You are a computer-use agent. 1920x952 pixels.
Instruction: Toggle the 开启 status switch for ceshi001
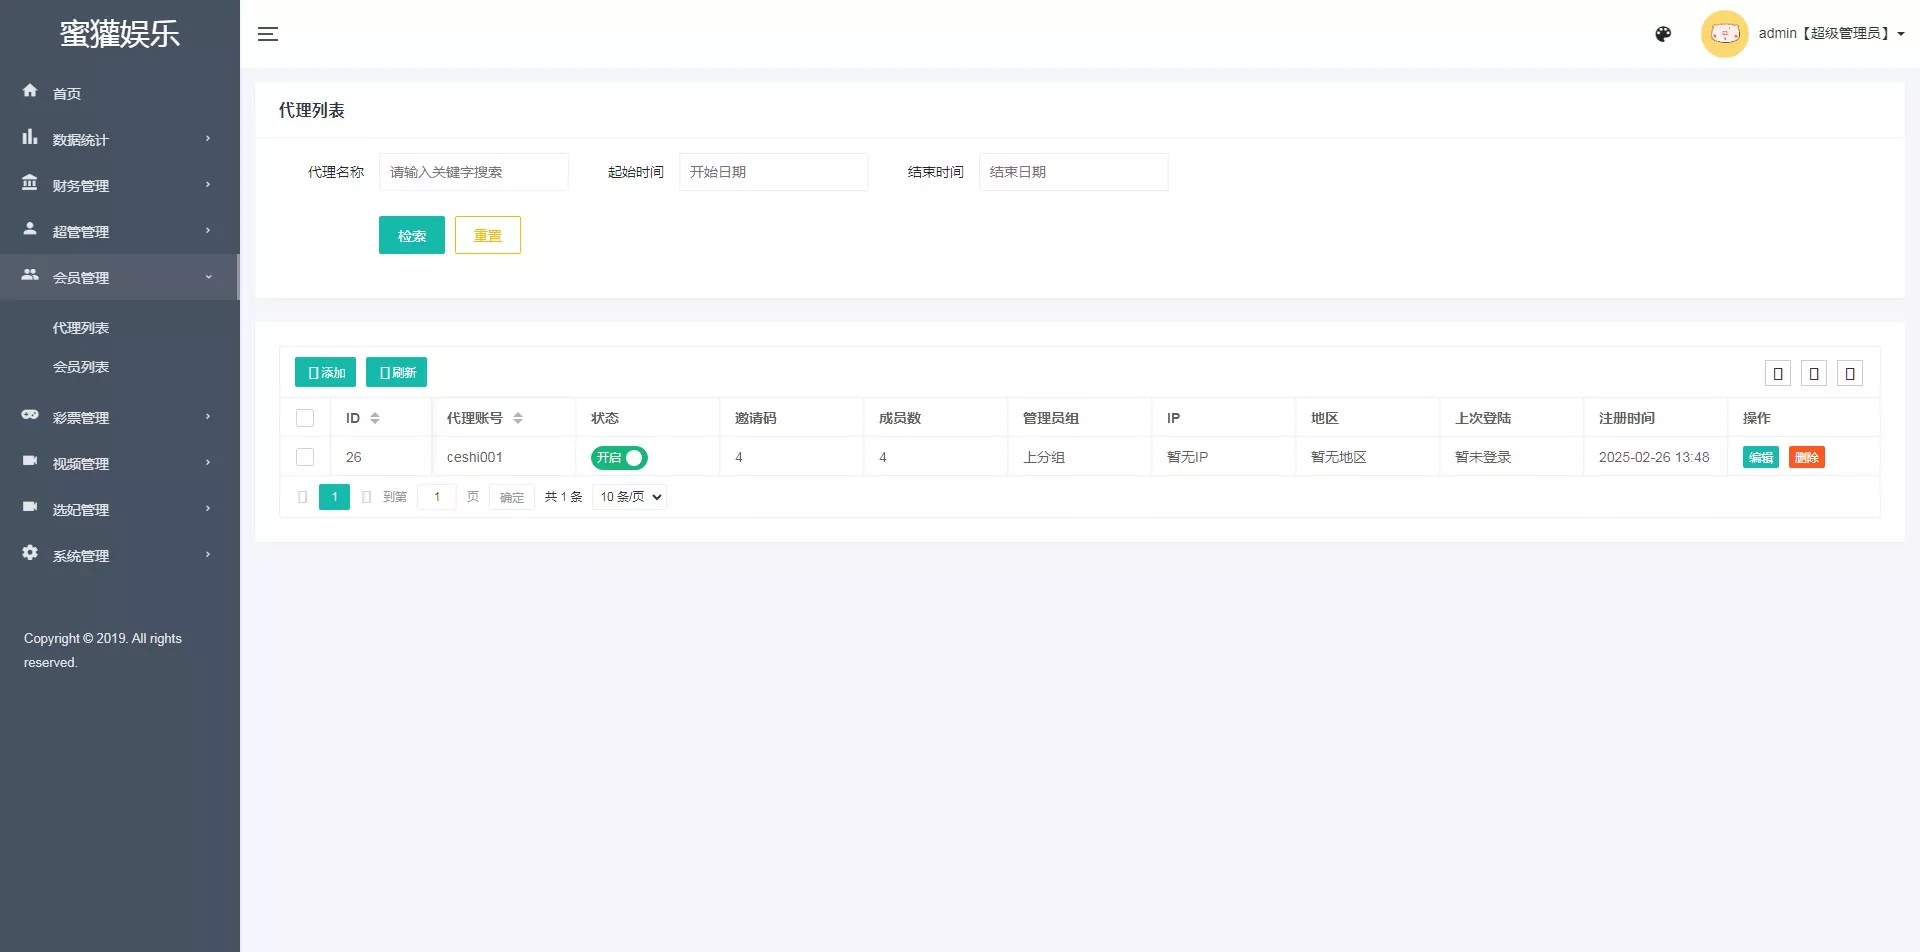coord(619,457)
